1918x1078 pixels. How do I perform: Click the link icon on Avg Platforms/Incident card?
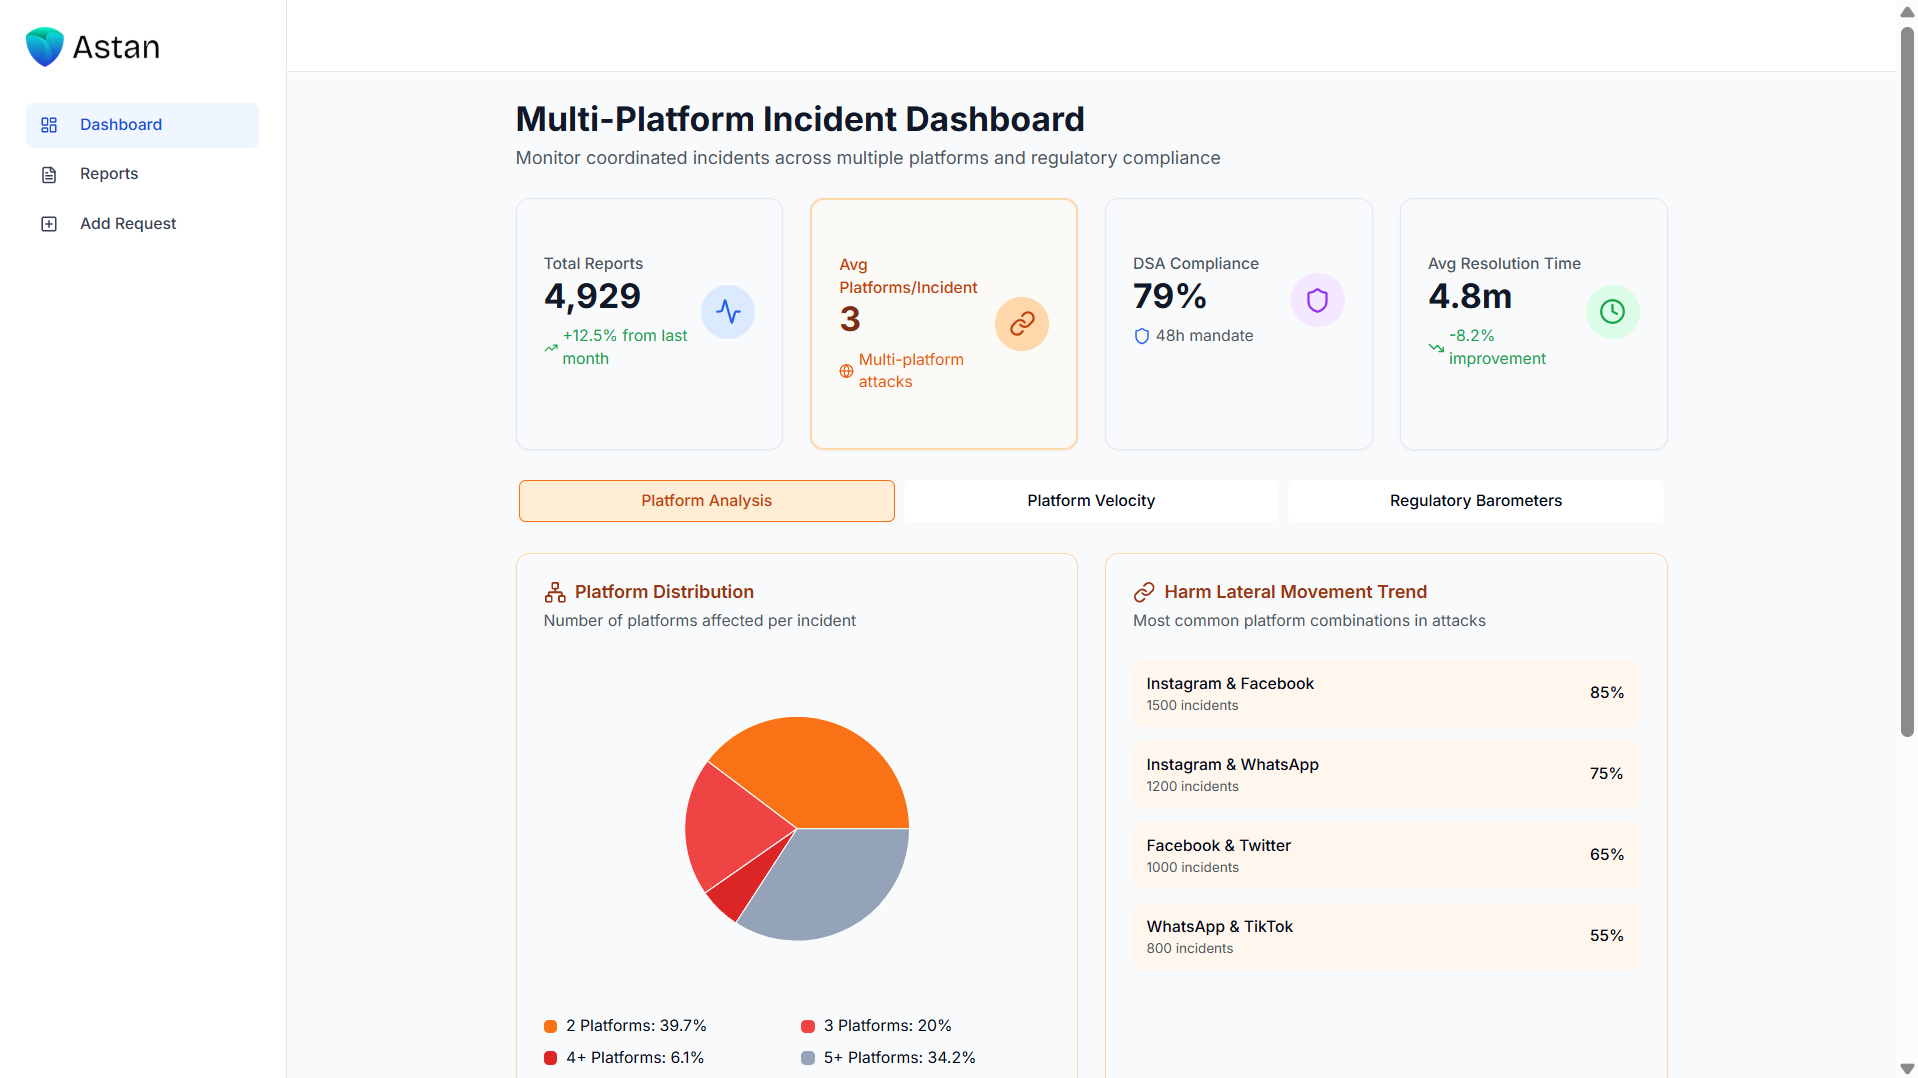click(1021, 323)
